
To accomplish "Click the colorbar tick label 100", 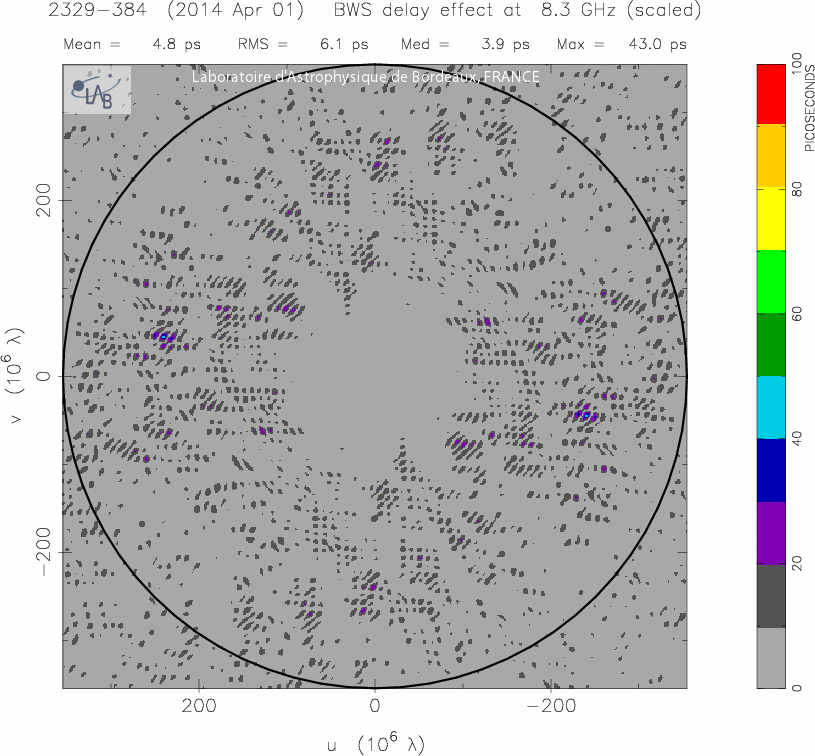I will point(796,64).
